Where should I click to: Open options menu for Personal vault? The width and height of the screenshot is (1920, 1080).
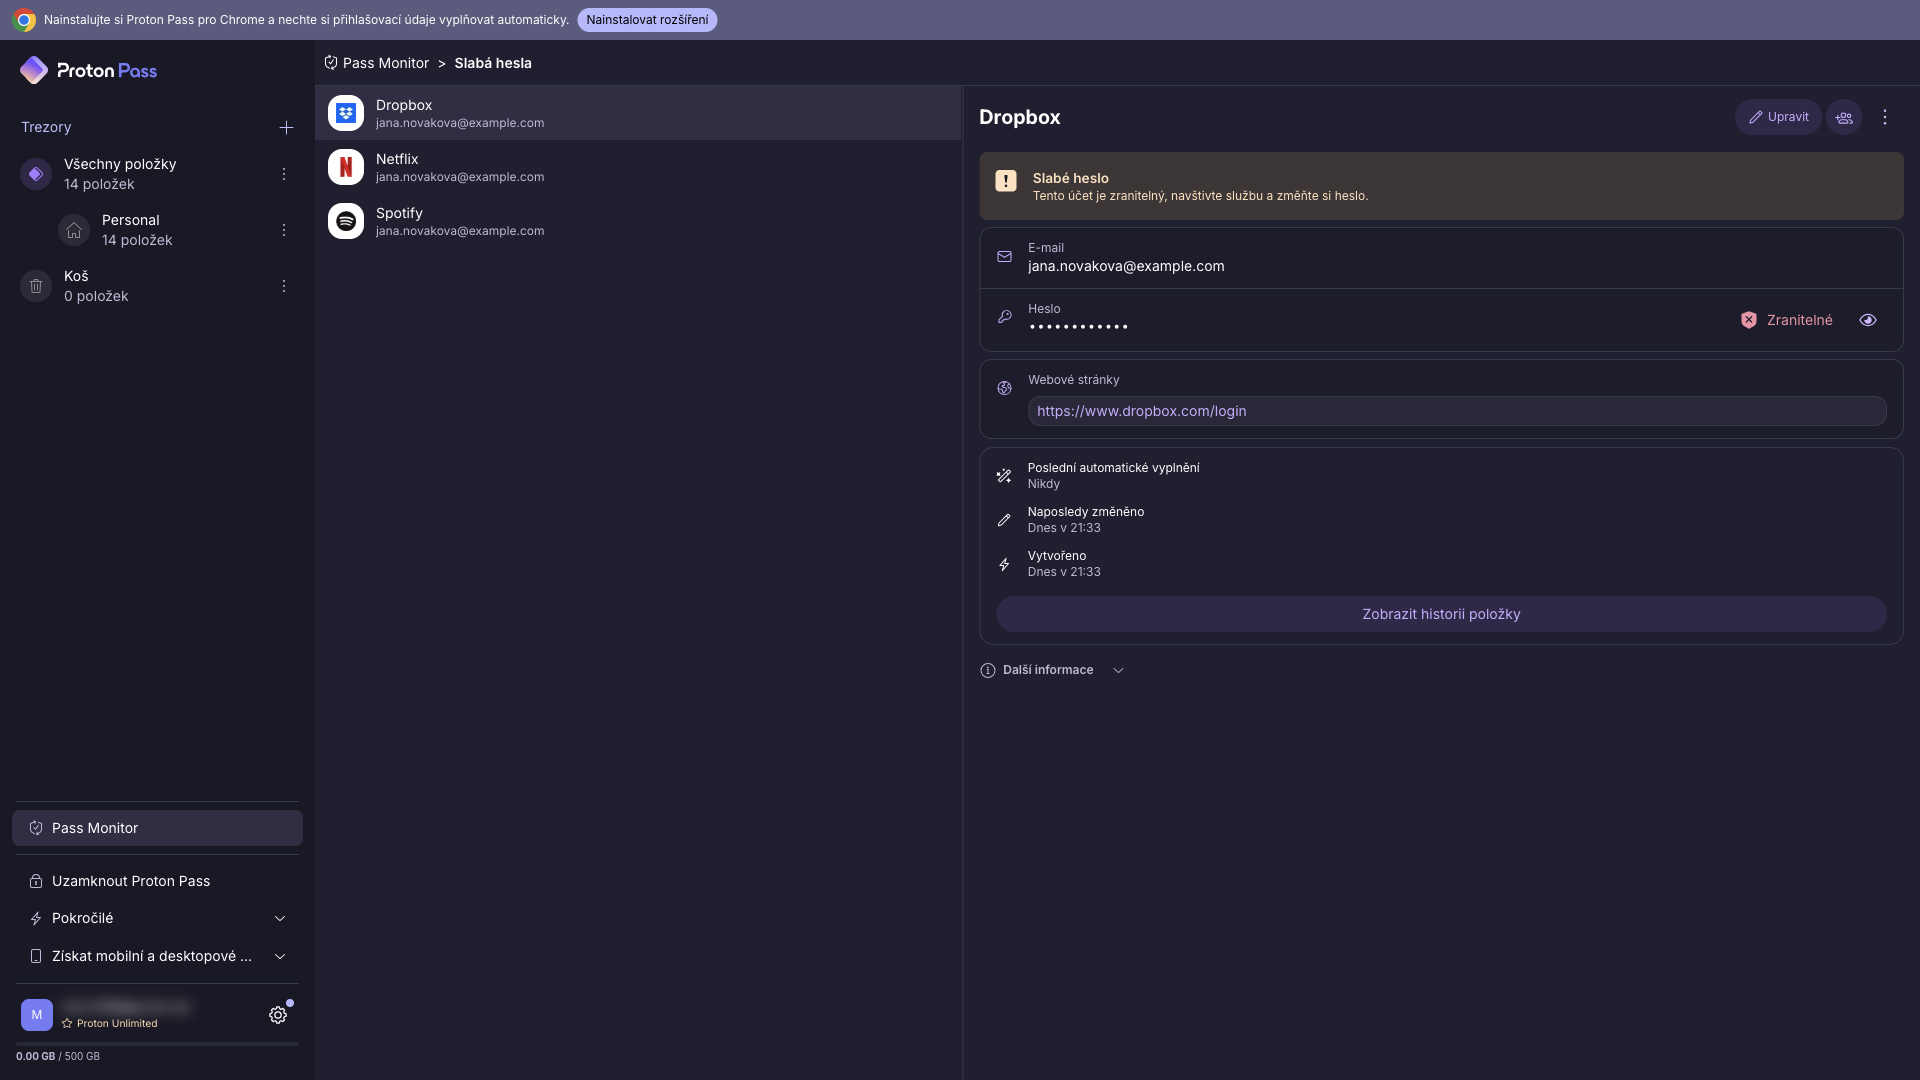click(x=284, y=230)
